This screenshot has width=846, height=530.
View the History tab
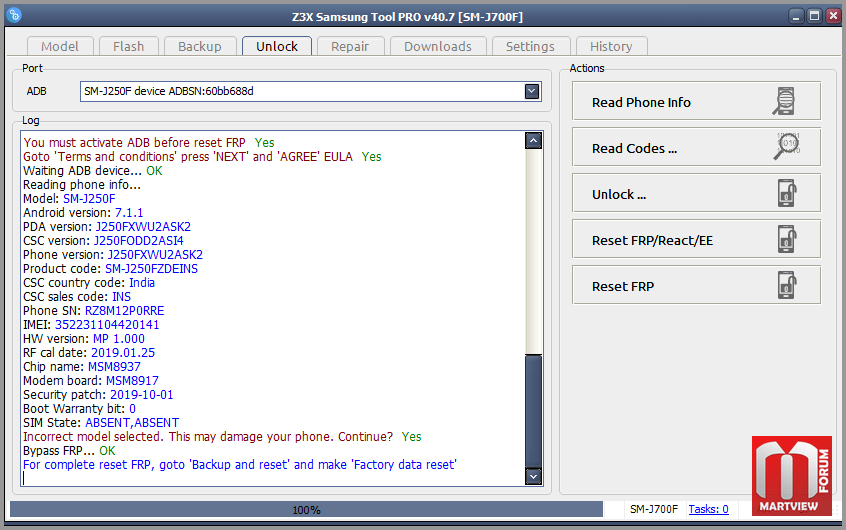611,46
